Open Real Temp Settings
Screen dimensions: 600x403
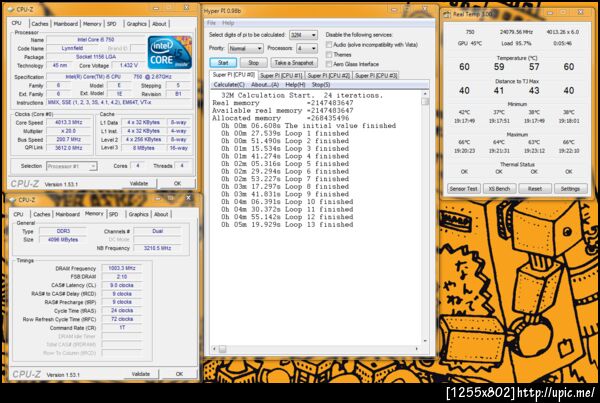pos(570,189)
